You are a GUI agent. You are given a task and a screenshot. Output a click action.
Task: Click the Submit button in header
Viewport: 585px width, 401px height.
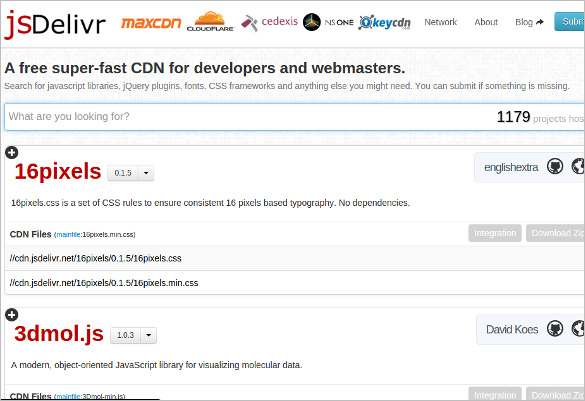tap(570, 22)
